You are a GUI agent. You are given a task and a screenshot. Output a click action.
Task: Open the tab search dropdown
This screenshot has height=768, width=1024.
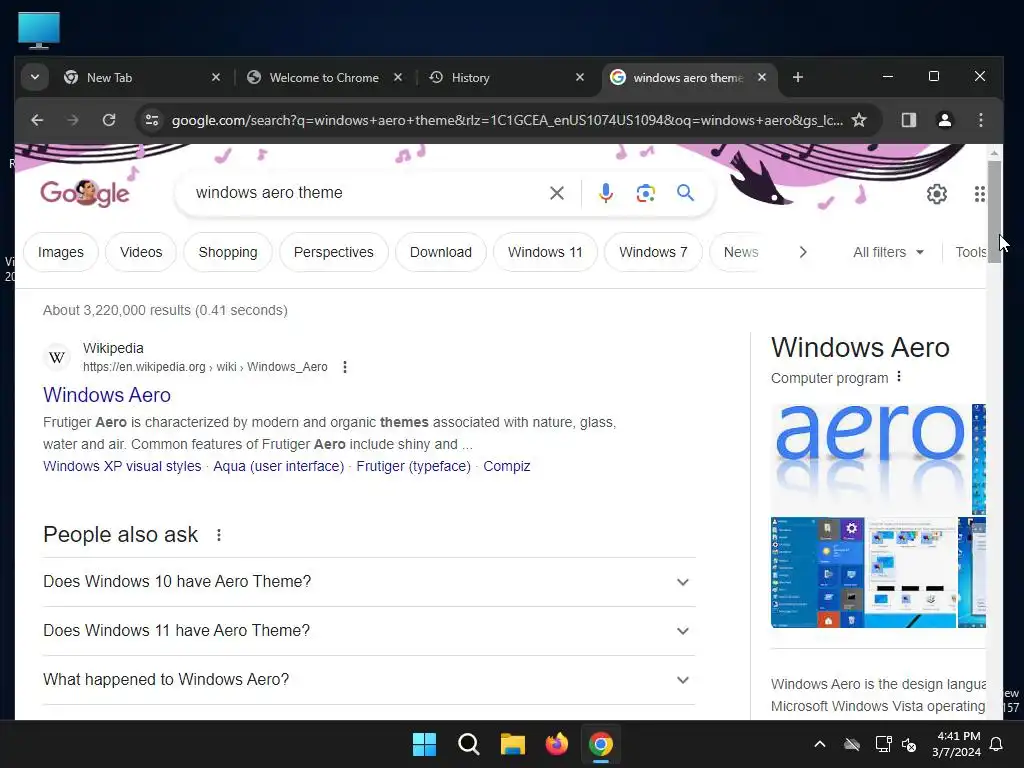point(35,77)
